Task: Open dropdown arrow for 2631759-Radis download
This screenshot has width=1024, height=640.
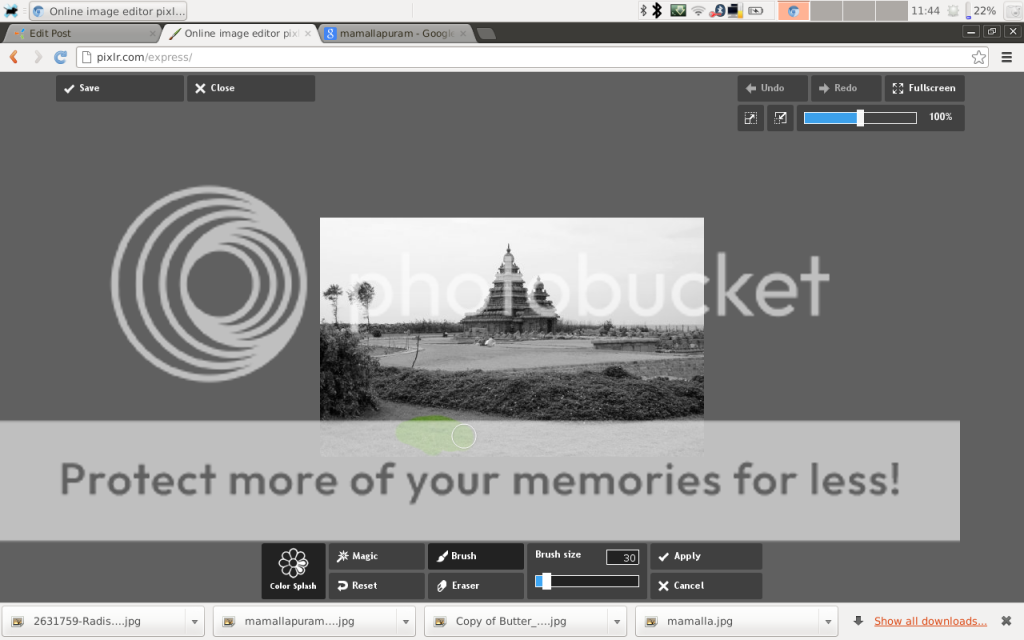Action: click(194, 621)
